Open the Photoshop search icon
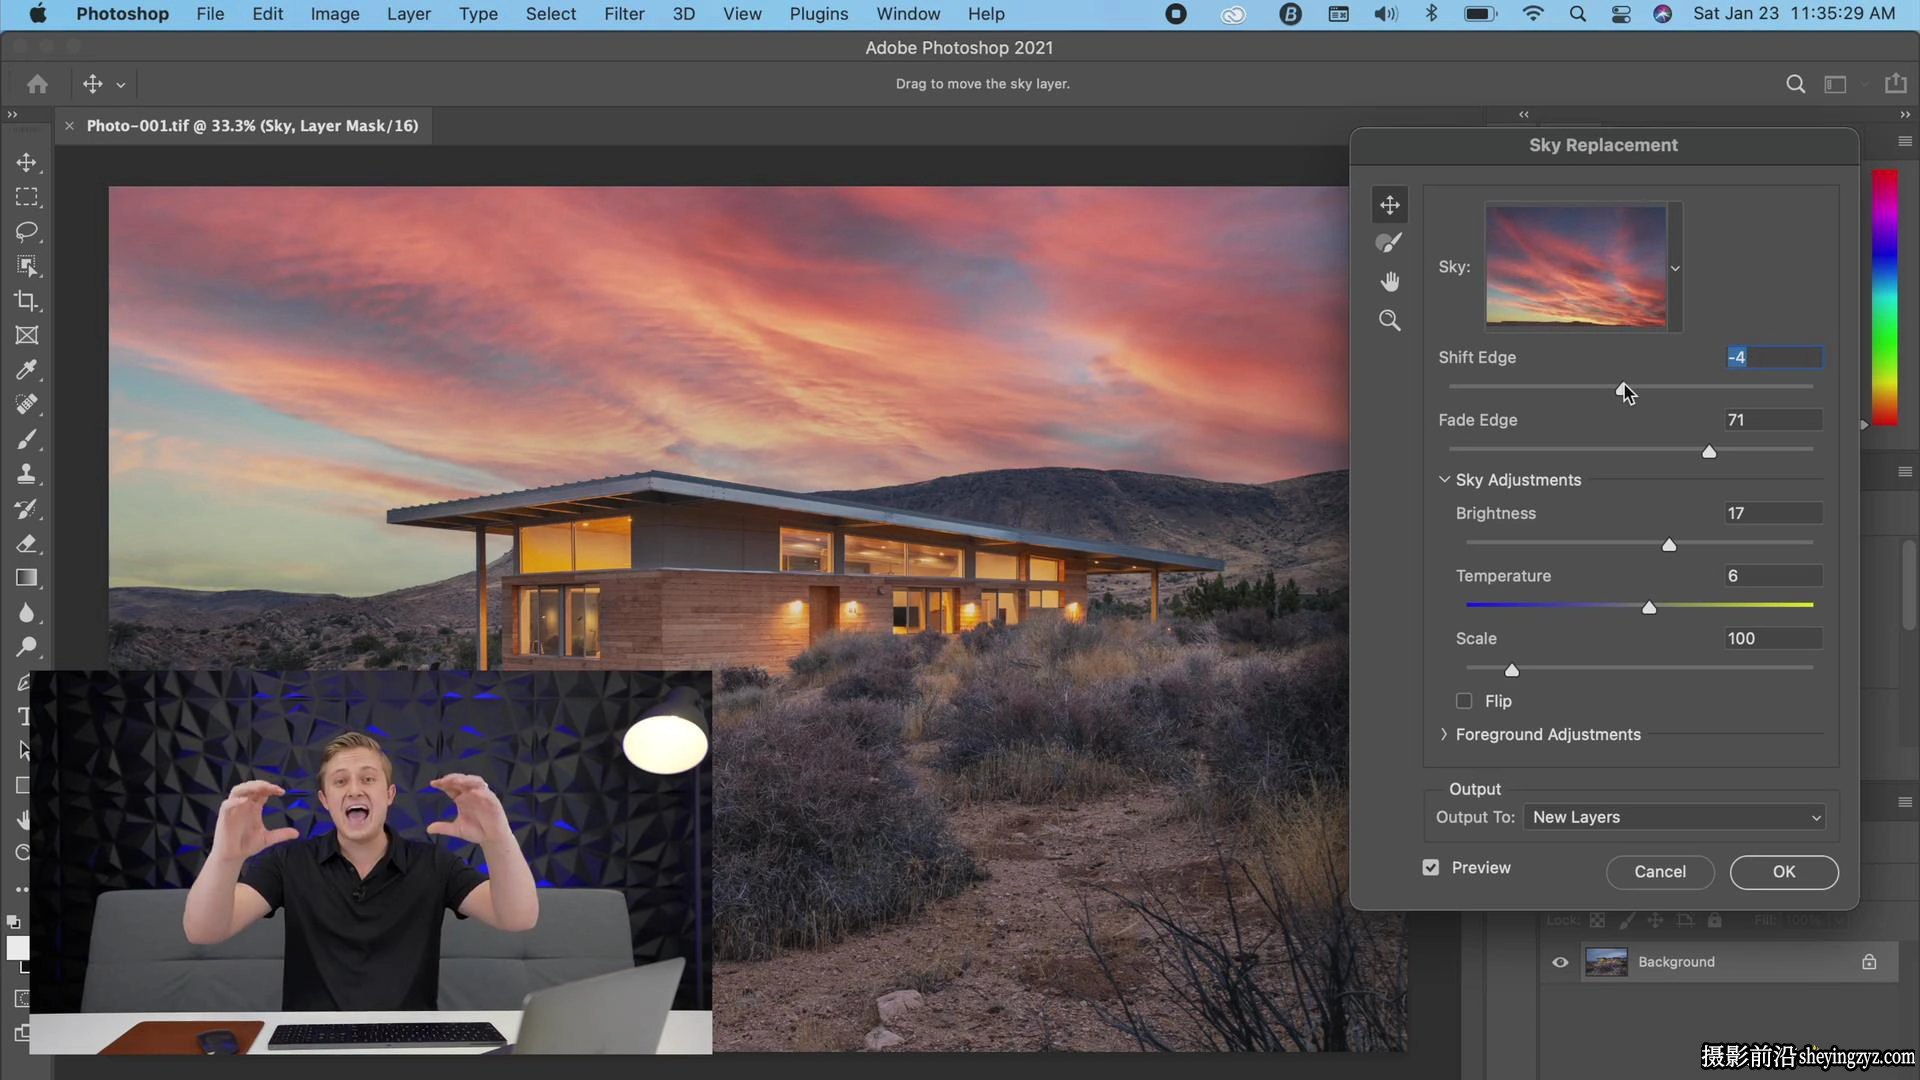1920x1080 pixels. 1796,84
